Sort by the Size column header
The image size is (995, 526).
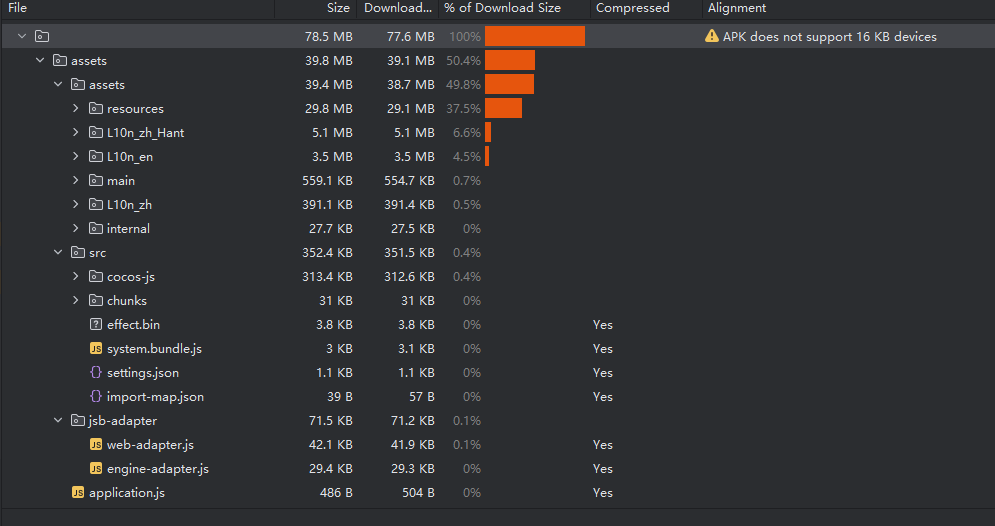click(338, 8)
